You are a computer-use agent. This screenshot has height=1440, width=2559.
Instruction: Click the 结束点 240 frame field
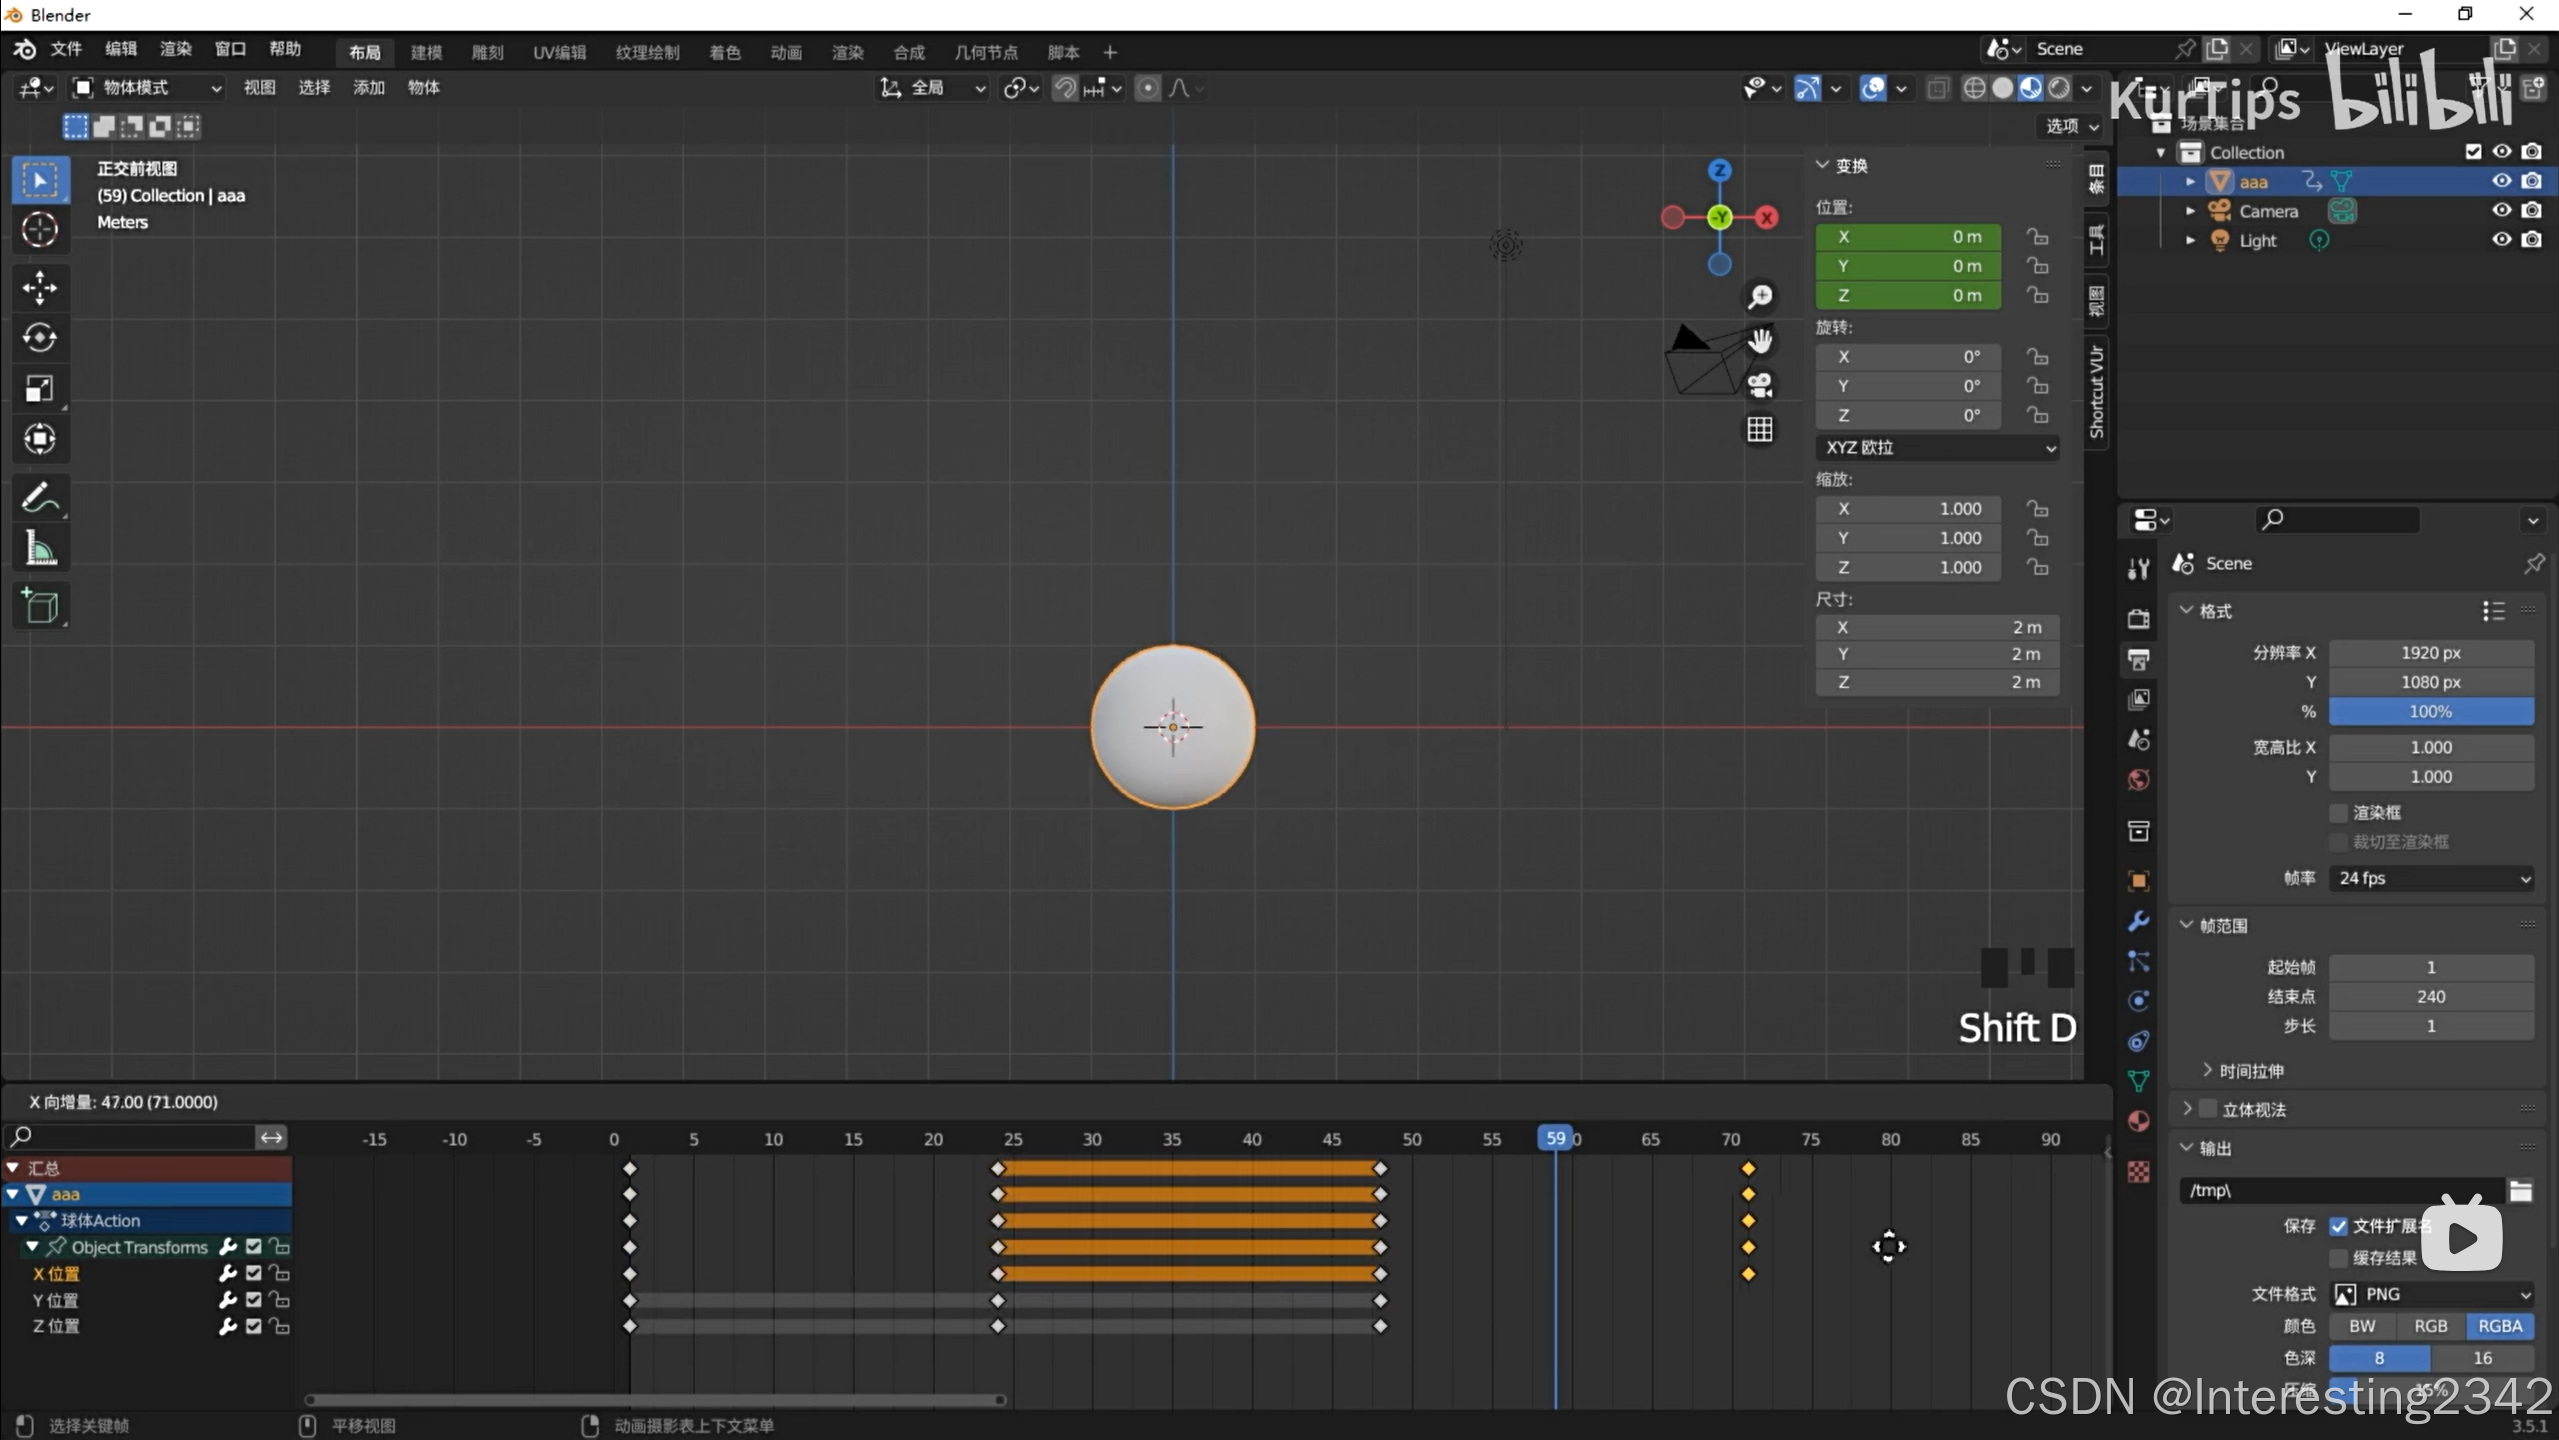click(x=2430, y=997)
